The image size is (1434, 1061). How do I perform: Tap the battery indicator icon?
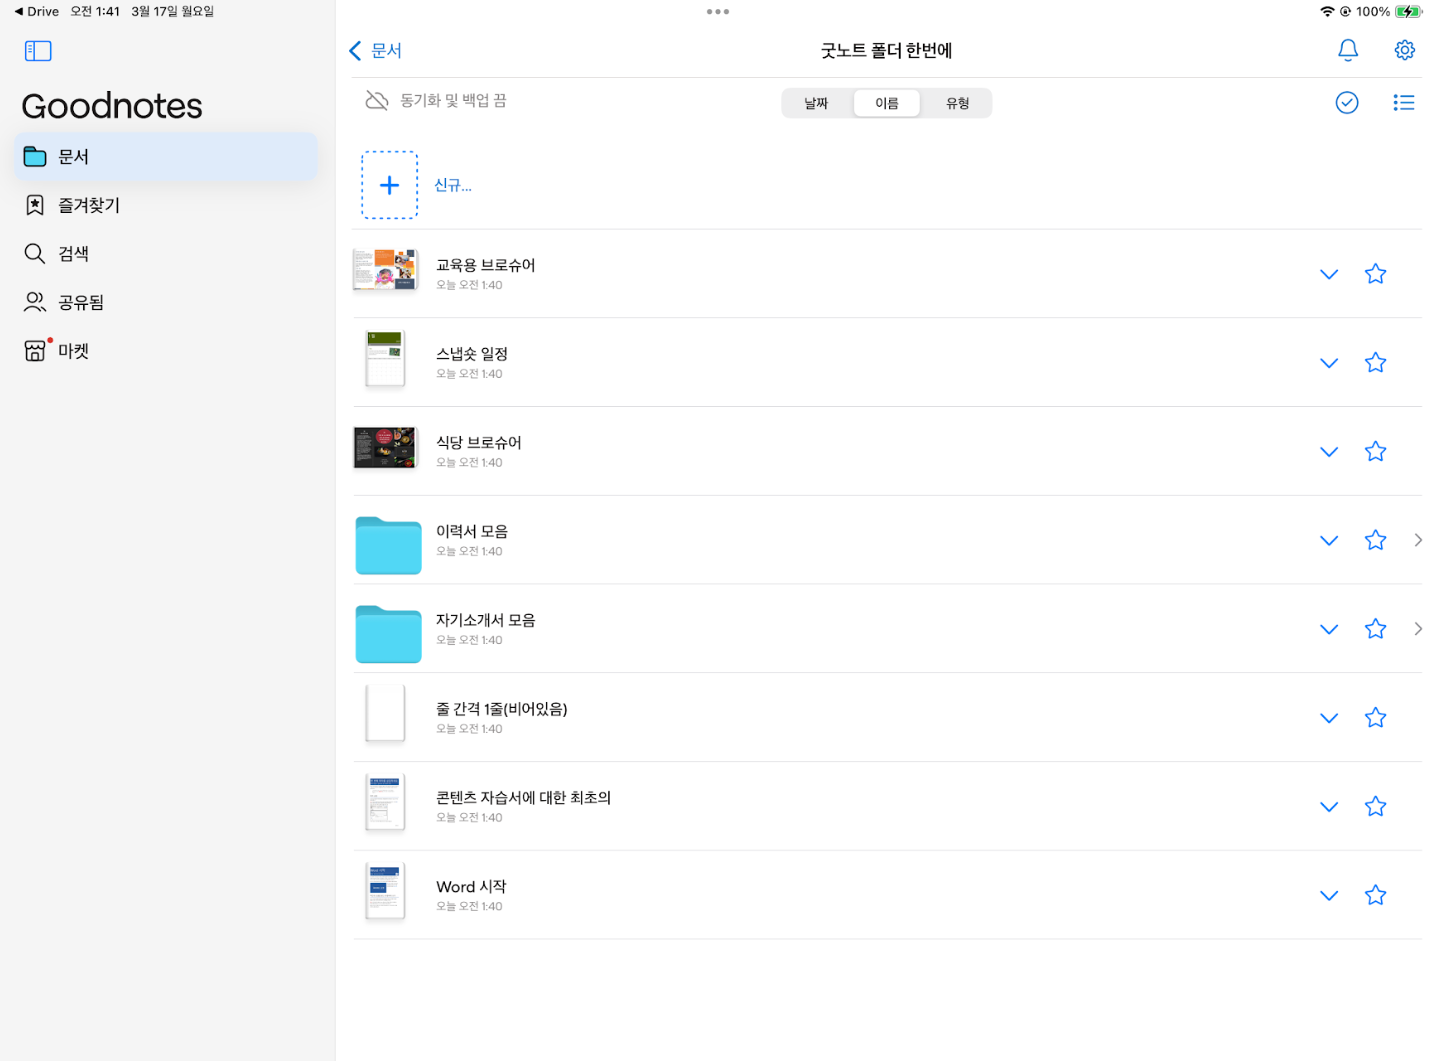pos(1407,12)
